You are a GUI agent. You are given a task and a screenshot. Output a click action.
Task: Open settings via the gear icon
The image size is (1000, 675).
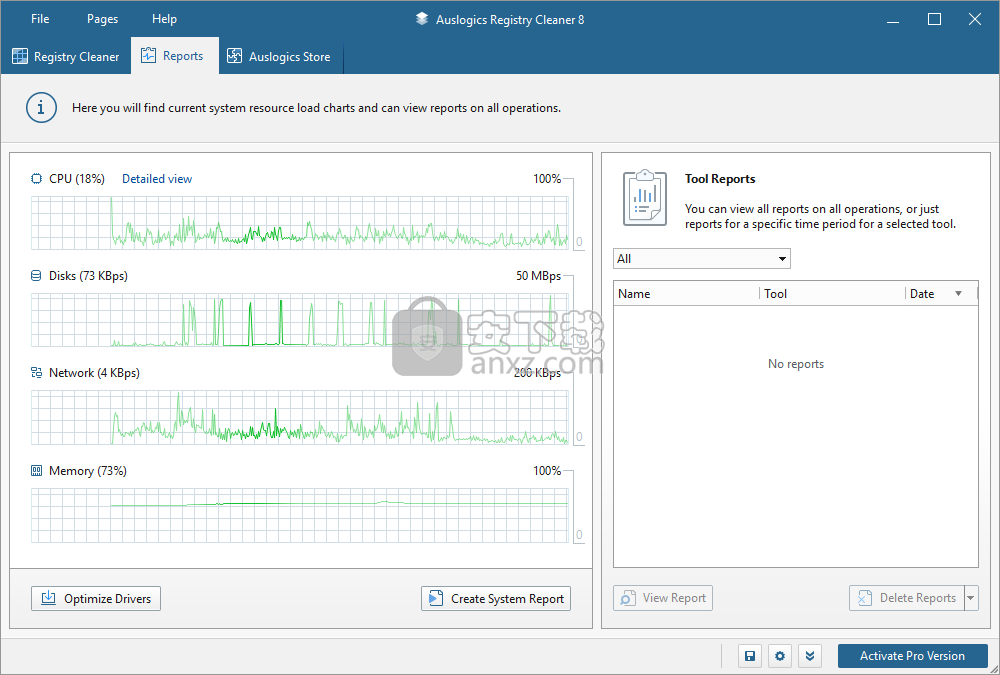click(780, 656)
